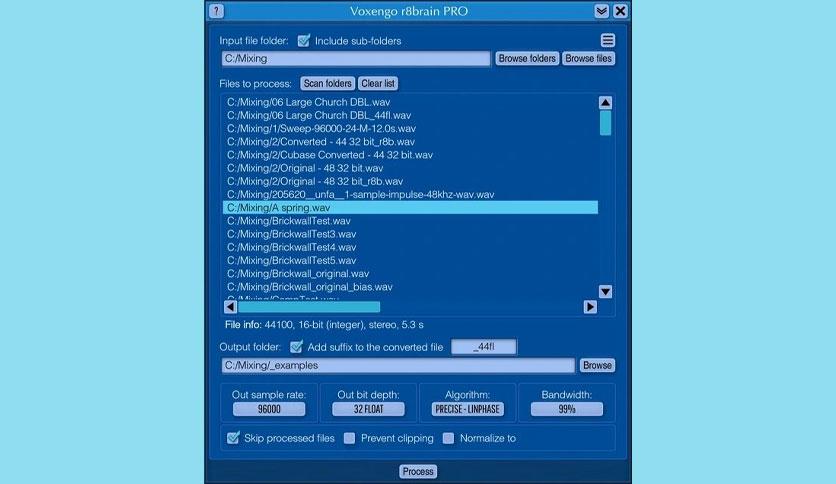Click the input folder path field C:/Mixing
The width and height of the screenshot is (836, 484).
click(356, 58)
